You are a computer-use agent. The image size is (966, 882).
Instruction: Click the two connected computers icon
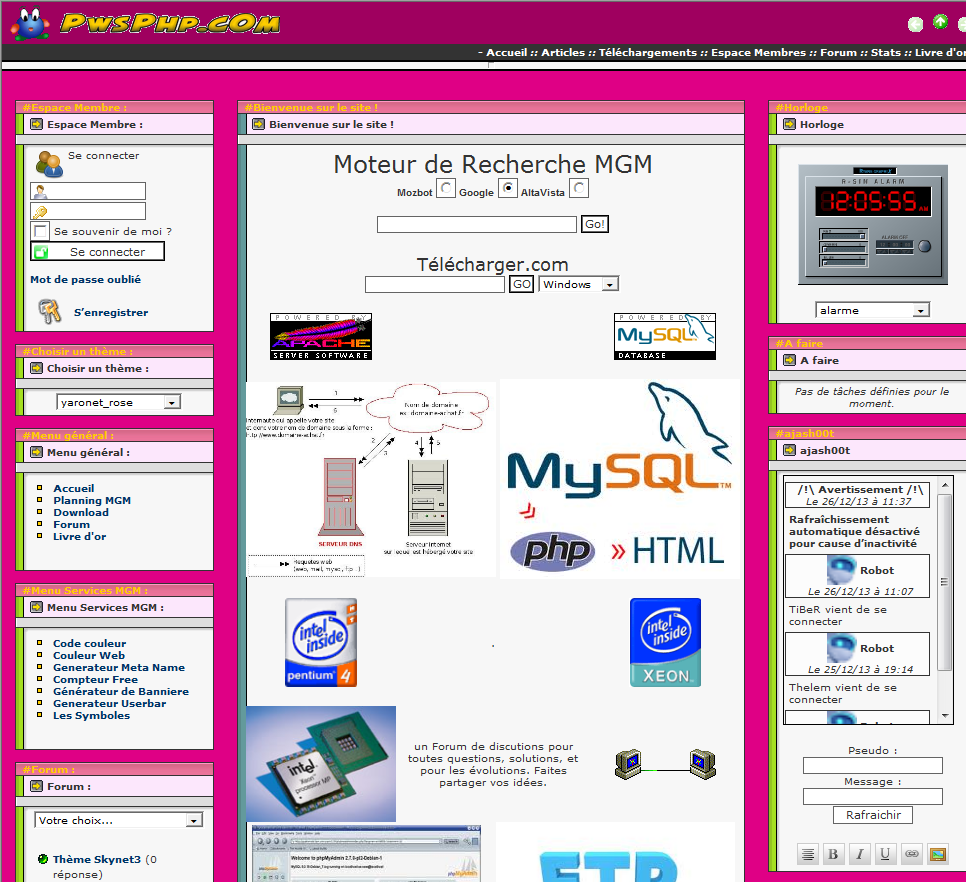[x=665, y=764]
